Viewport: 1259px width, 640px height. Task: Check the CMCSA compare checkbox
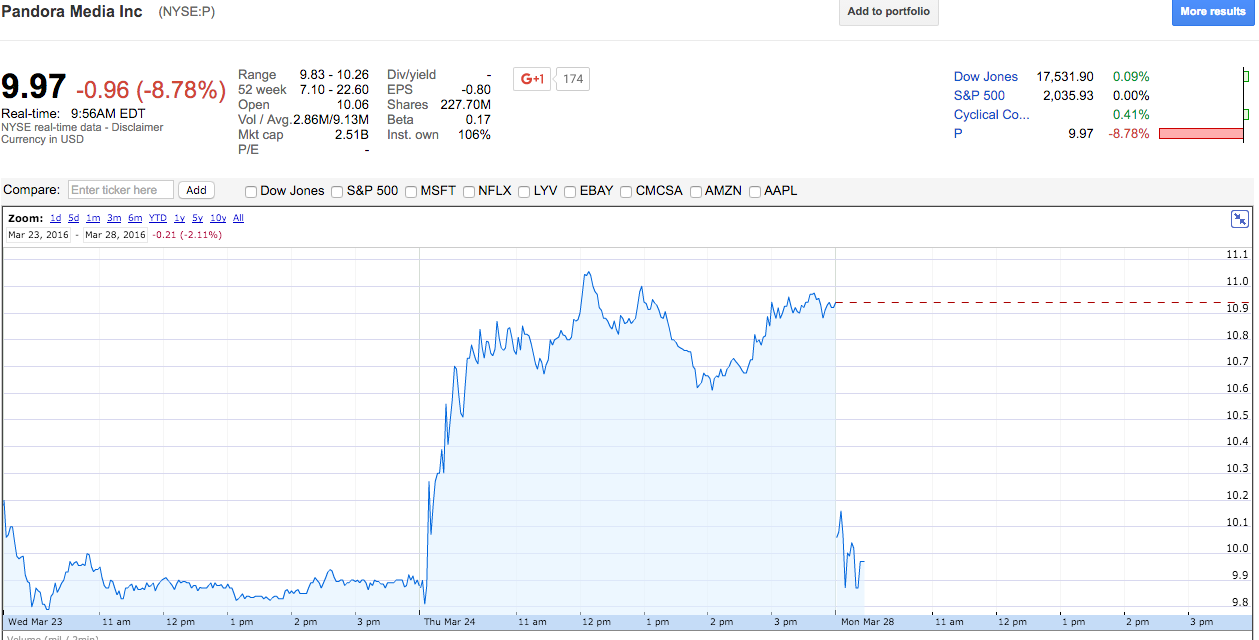(626, 191)
